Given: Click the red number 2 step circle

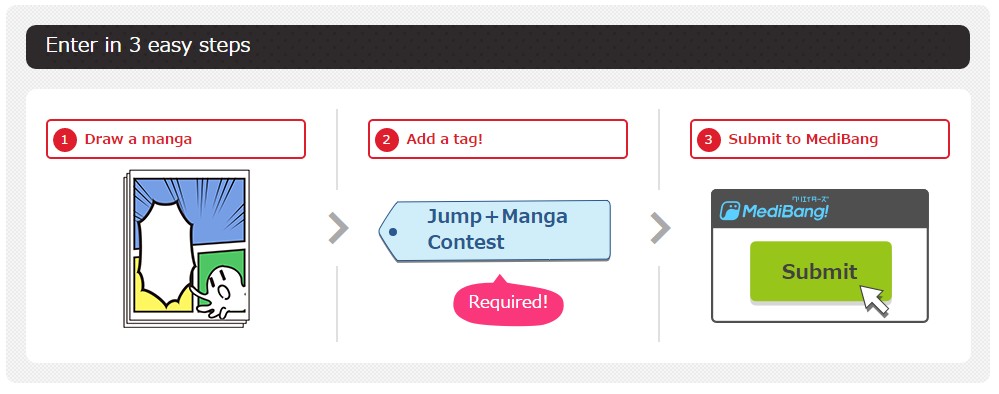Looking at the screenshot, I should coord(387,140).
